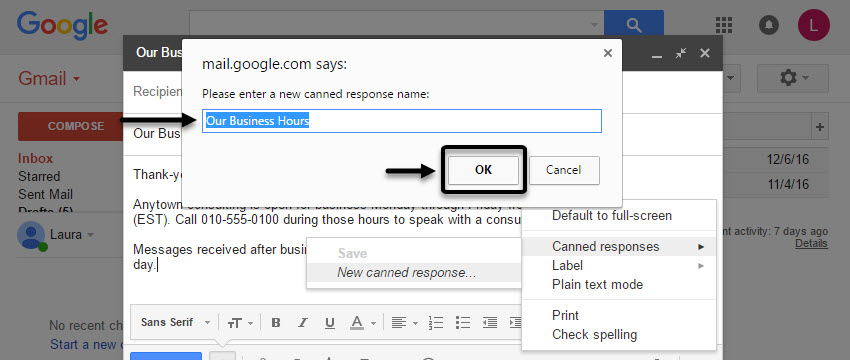Click the email dated 12/6/16

click(x=788, y=159)
